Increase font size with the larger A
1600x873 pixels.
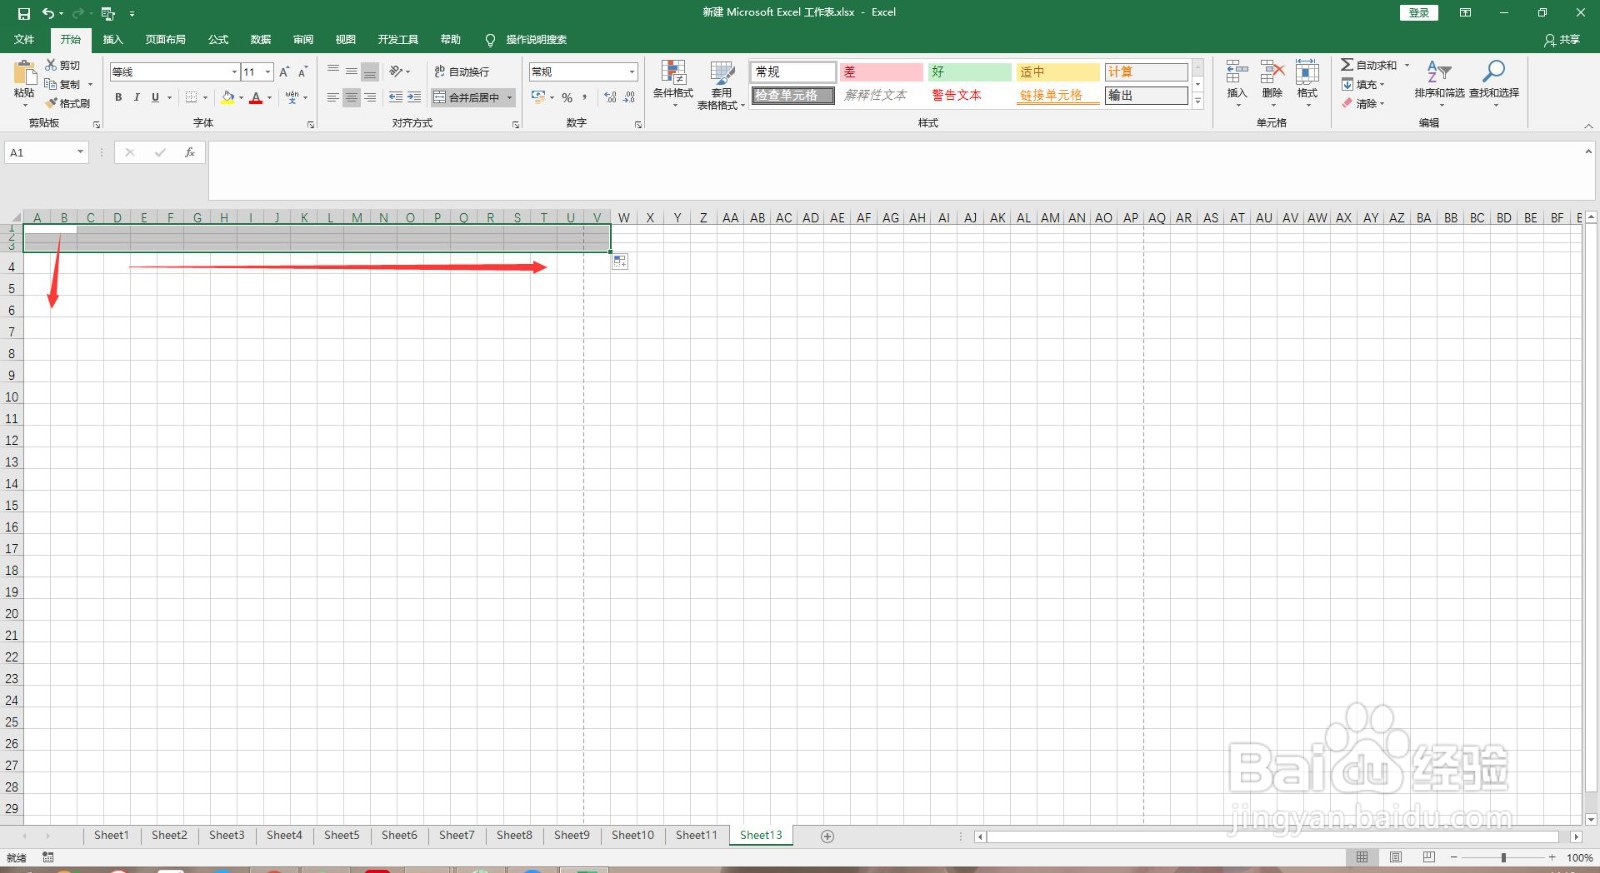[284, 72]
